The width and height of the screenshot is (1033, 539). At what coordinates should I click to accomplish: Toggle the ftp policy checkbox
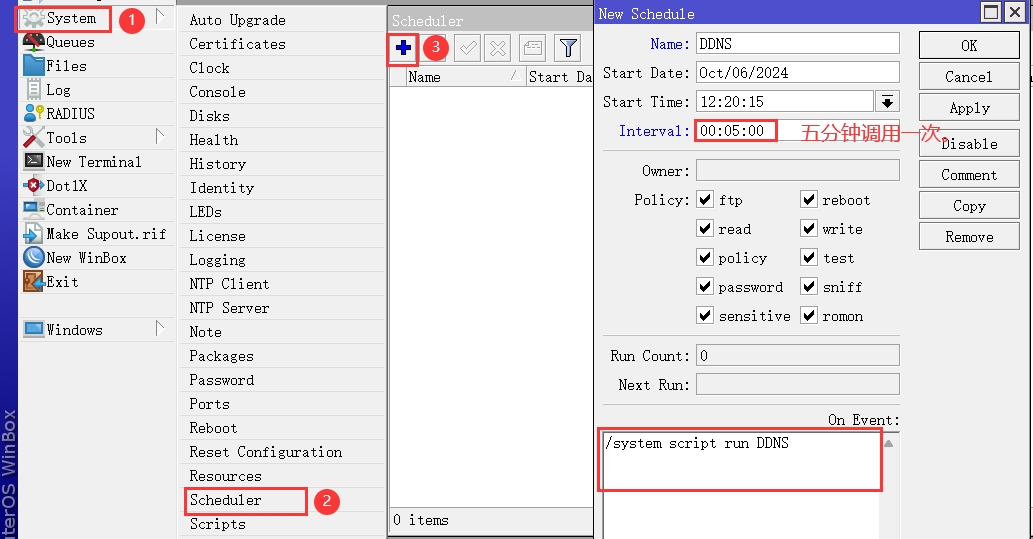click(x=705, y=200)
